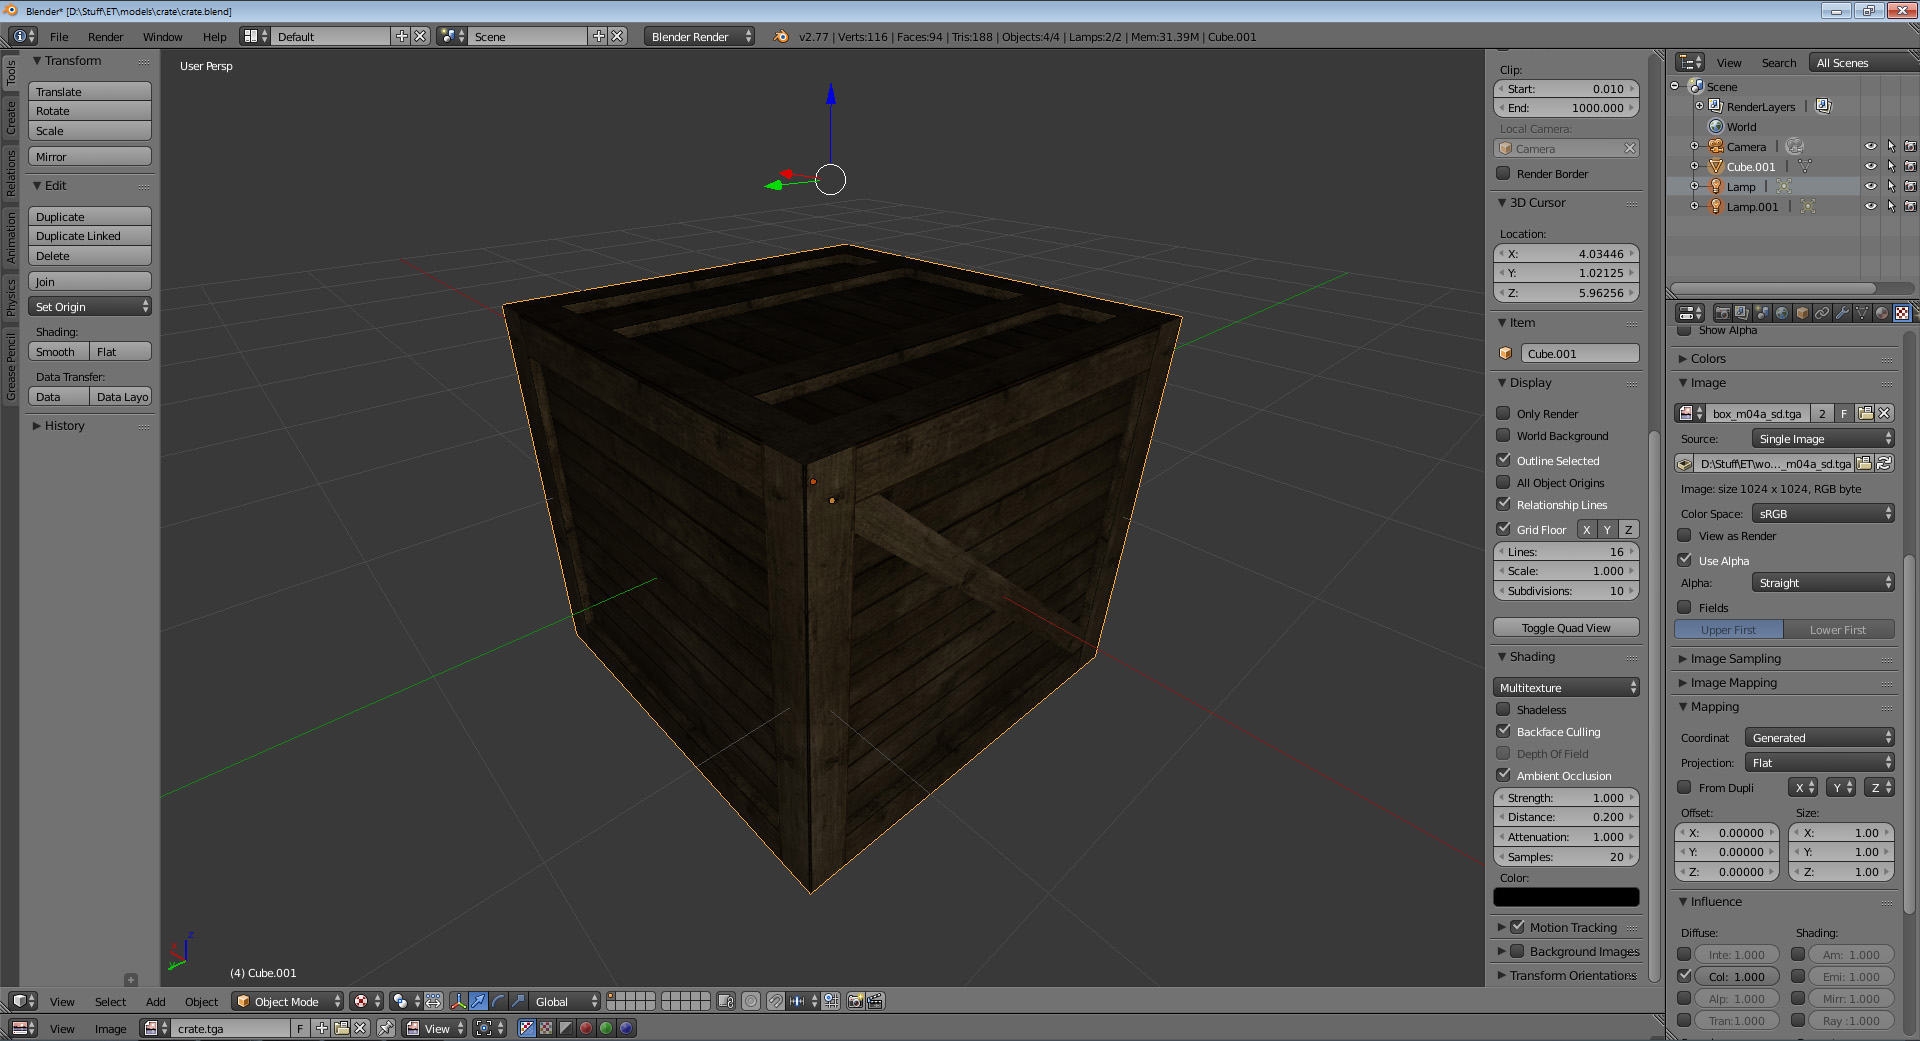Enable the World Background checkbox
1920x1041 pixels.
(x=1503, y=435)
